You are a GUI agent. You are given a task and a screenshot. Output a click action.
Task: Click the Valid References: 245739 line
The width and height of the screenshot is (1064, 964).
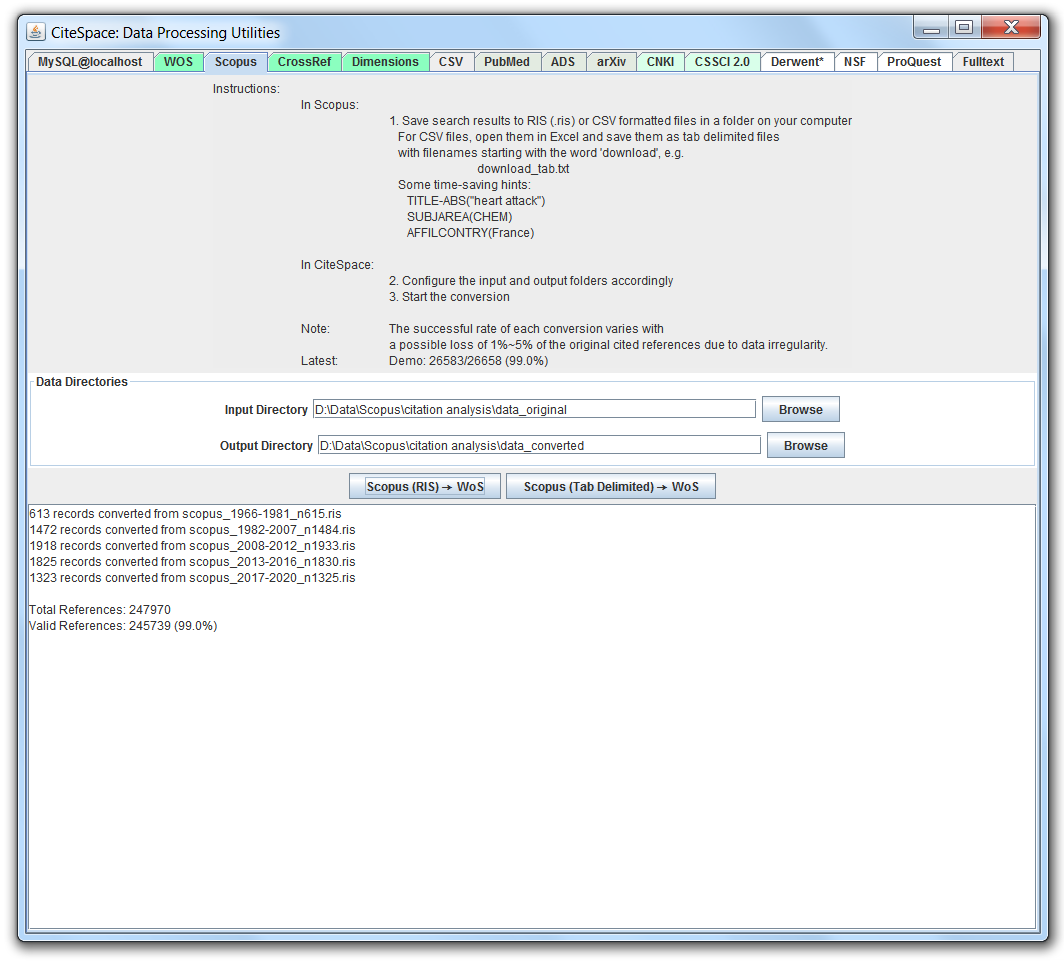[123, 625]
